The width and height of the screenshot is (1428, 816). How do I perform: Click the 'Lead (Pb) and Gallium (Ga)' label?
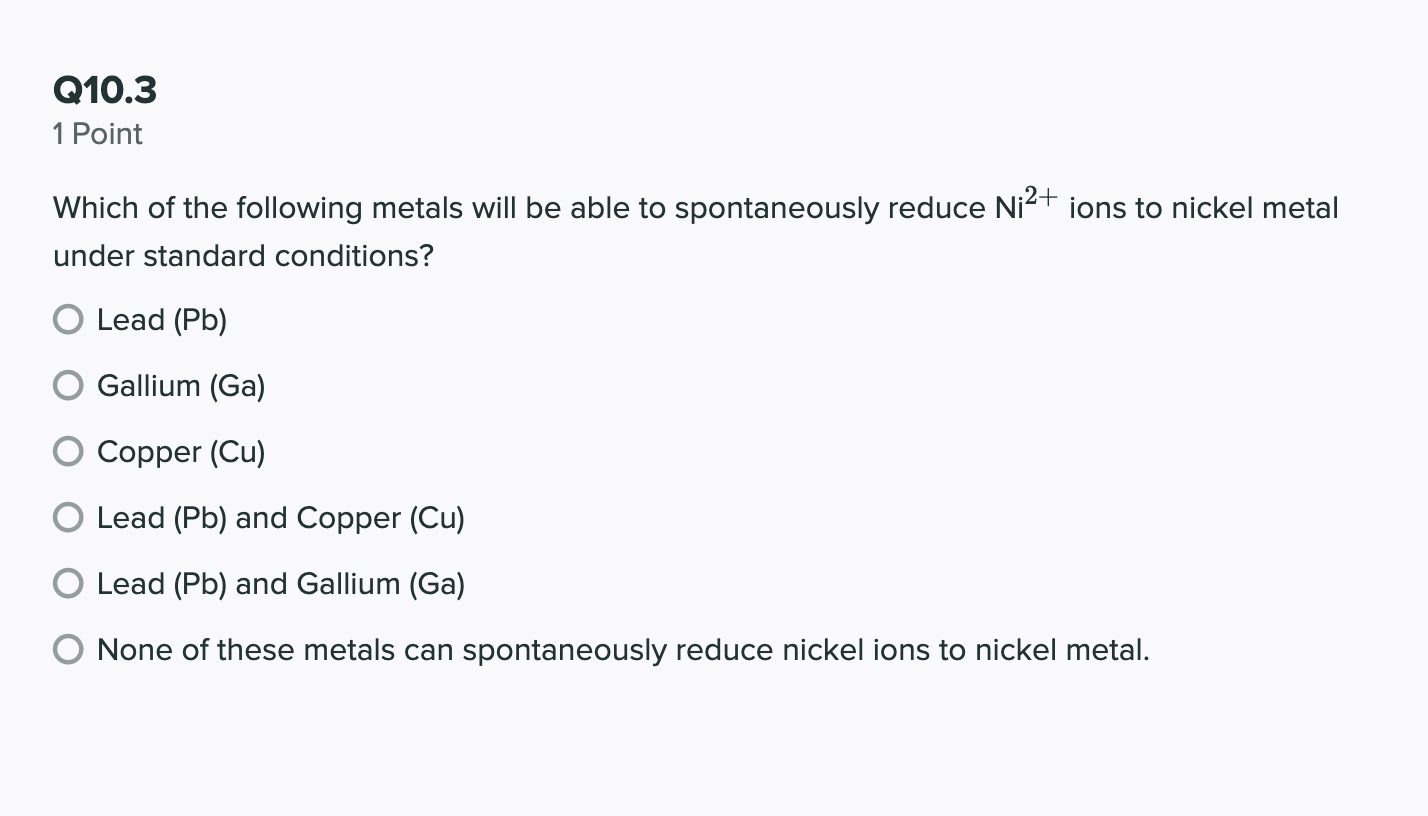pos(281,585)
